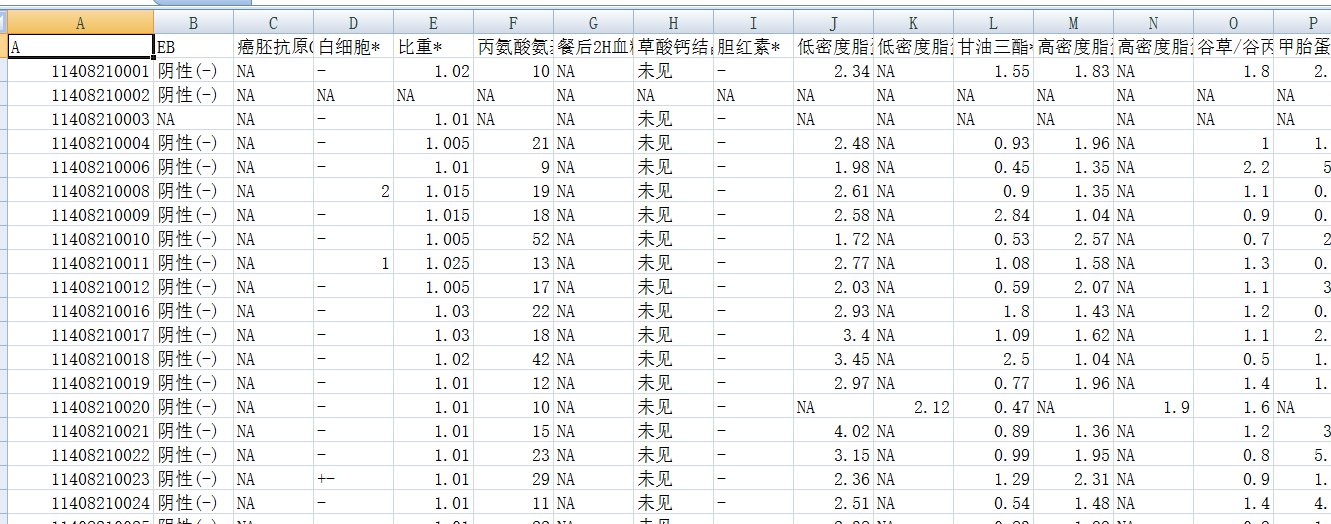The width and height of the screenshot is (1331, 524).
Task: Click the '餐后2H血' header cell
Action: (593, 47)
